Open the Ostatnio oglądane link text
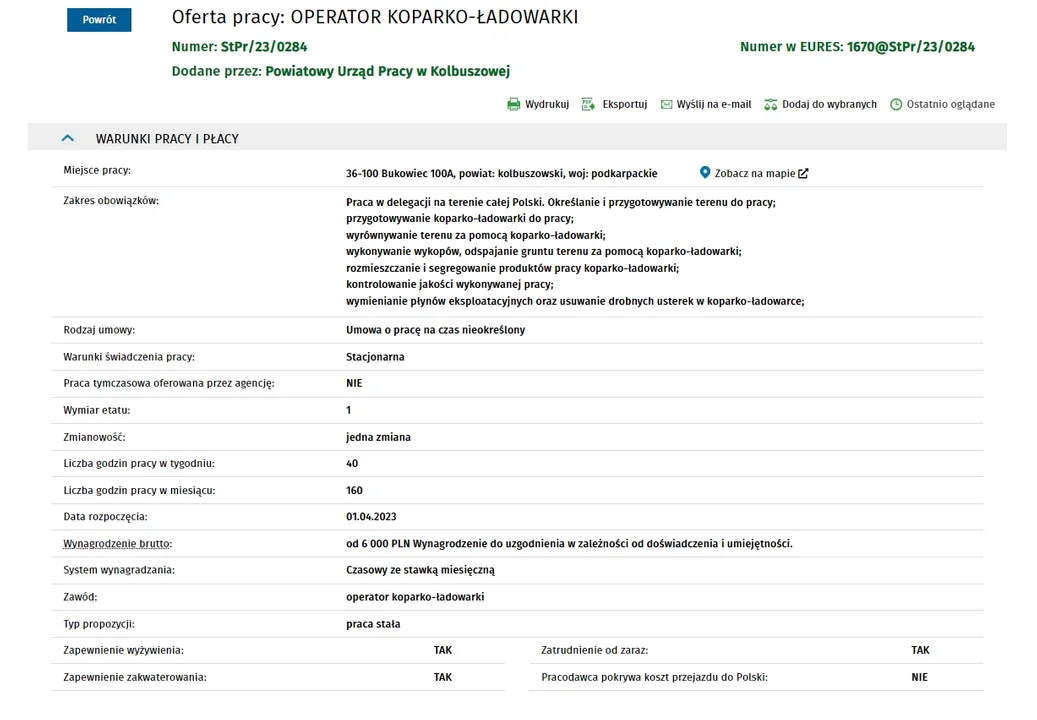This screenshot has height=720, width=1037. (950, 104)
